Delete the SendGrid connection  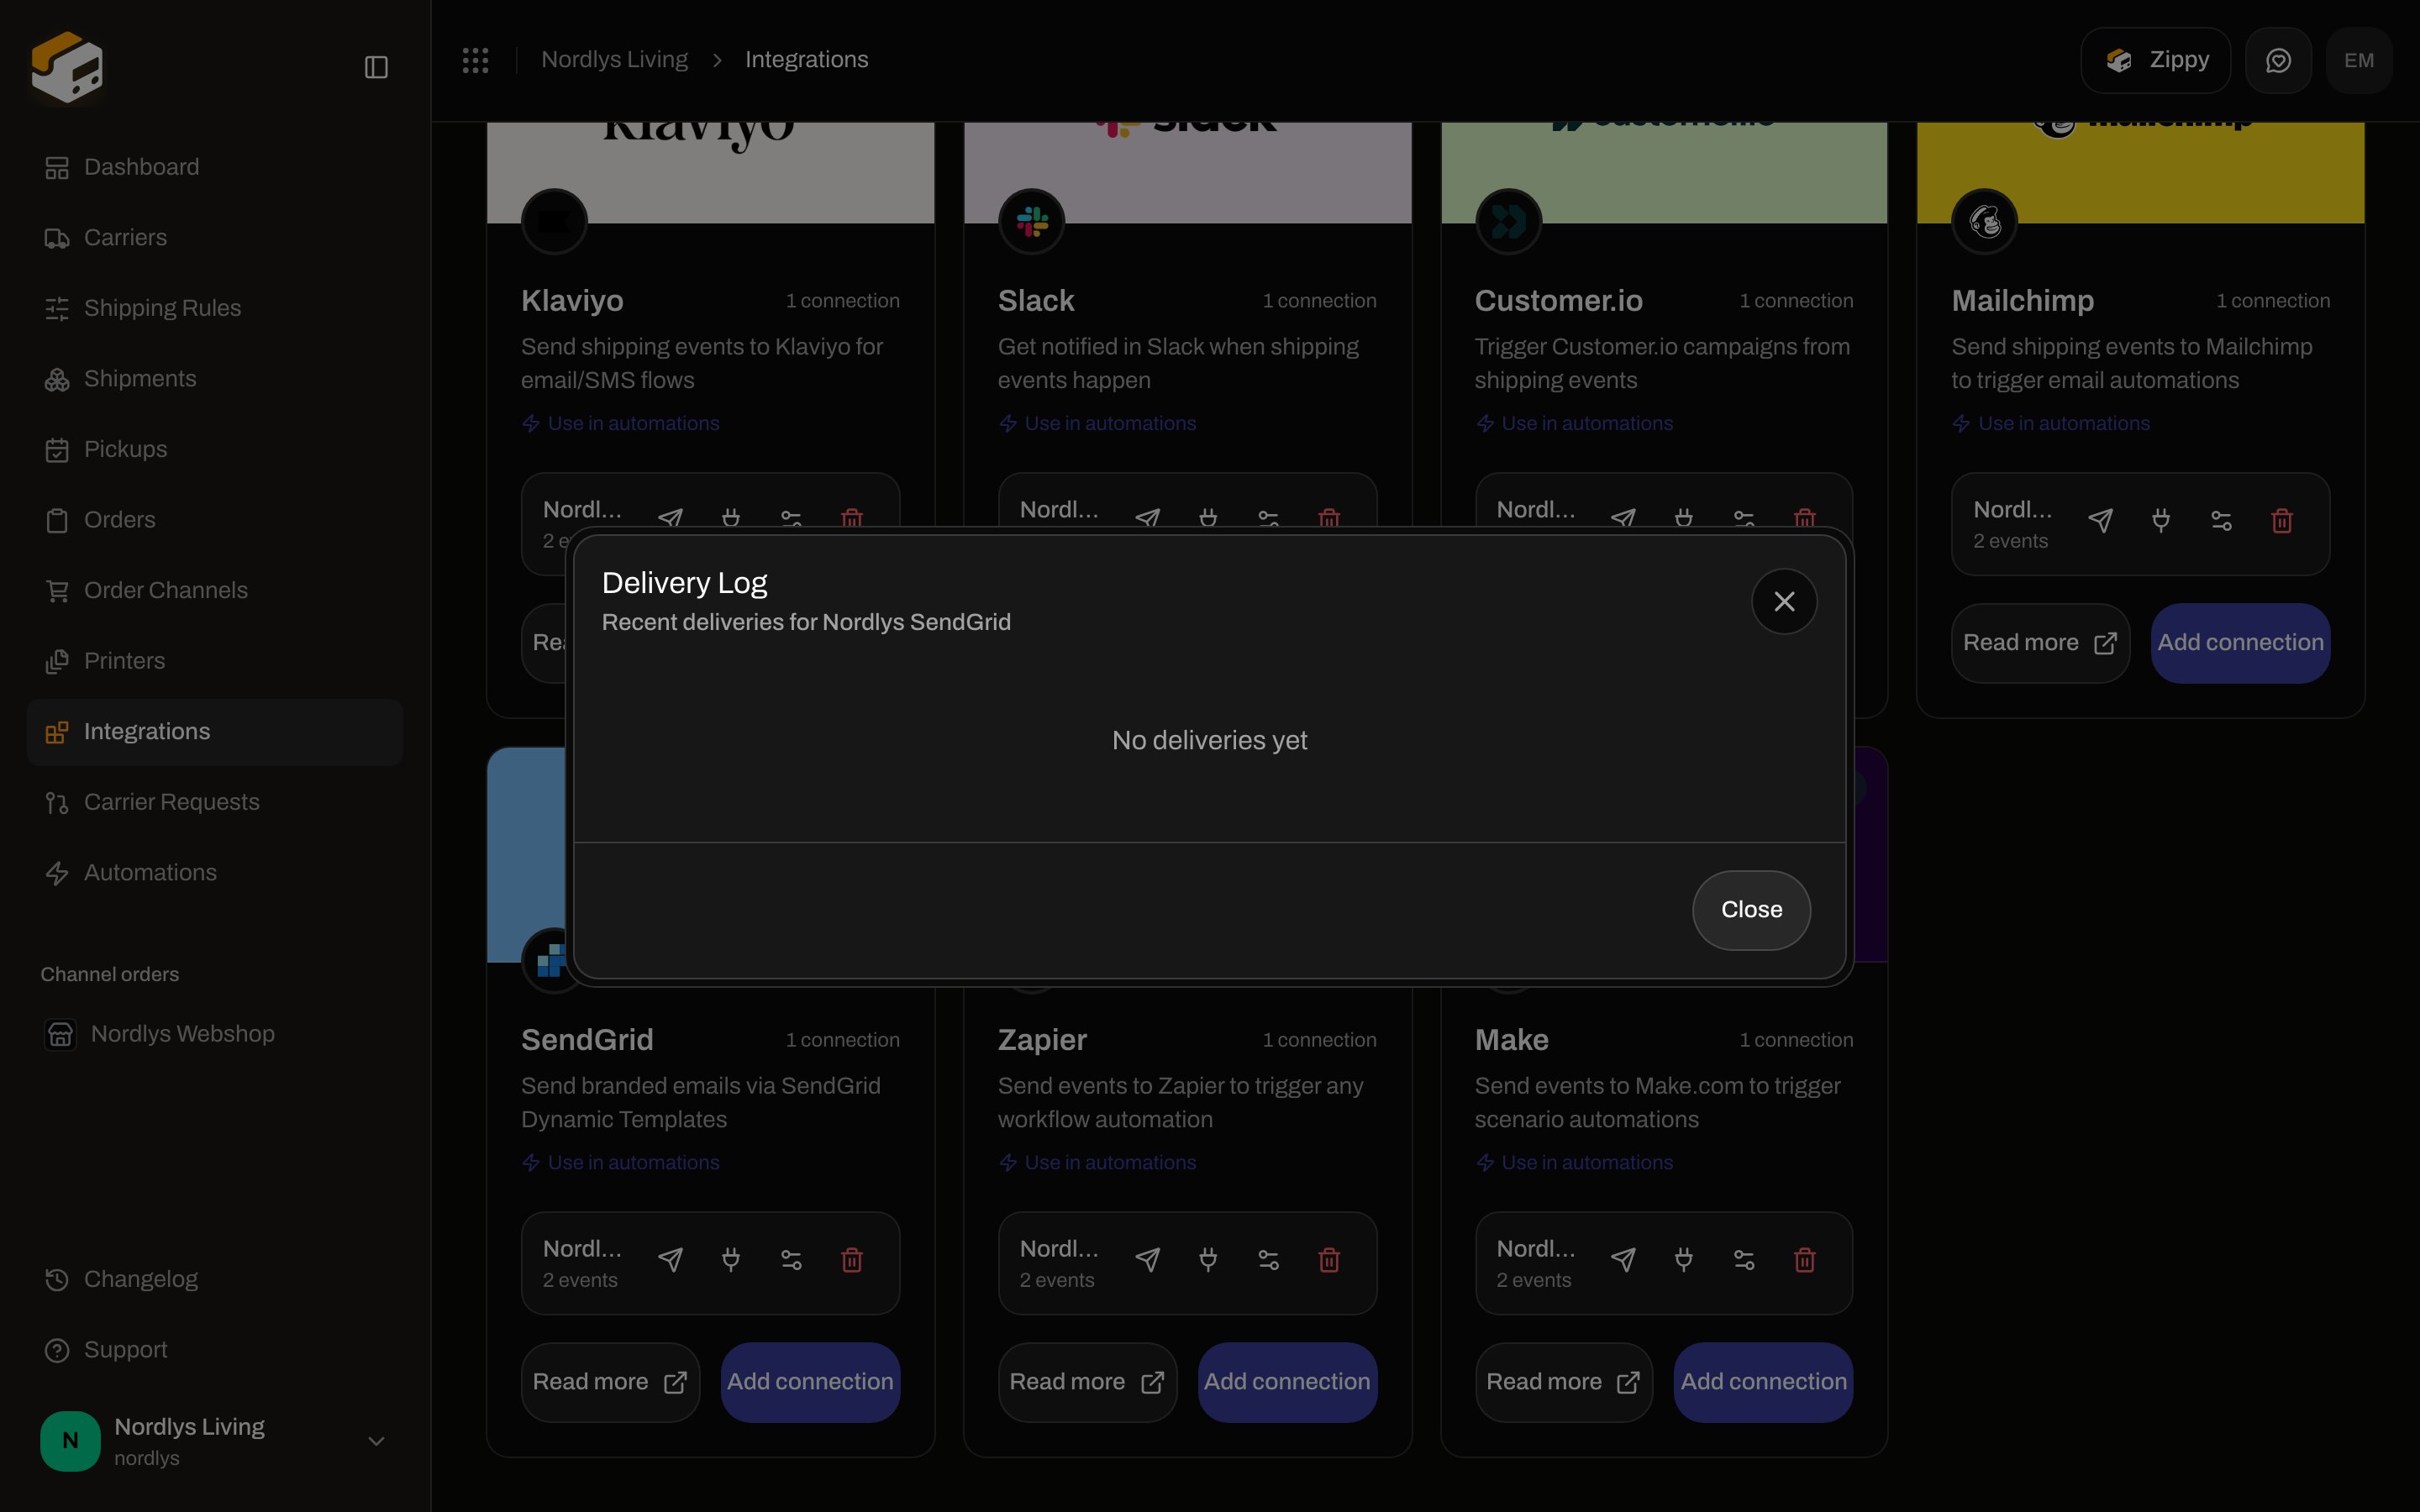pyautogui.click(x=852, y=1259)
